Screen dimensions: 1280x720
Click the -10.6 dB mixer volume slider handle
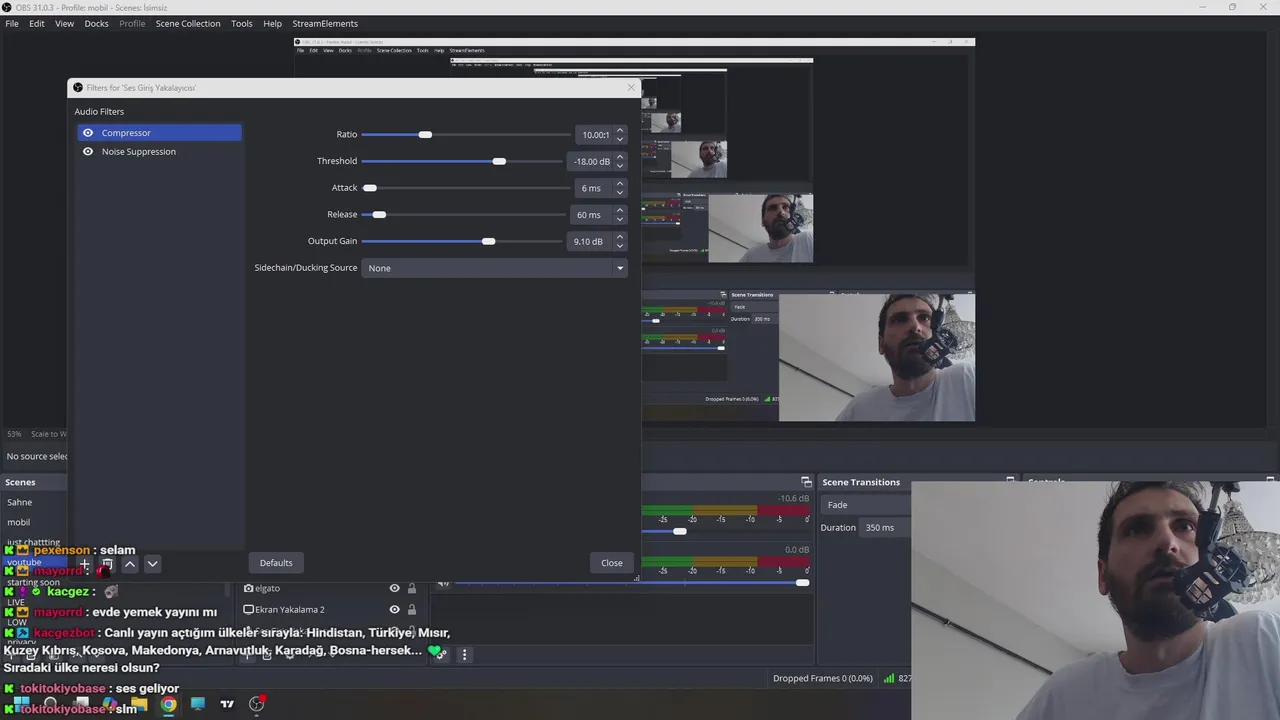coord(680,531)
